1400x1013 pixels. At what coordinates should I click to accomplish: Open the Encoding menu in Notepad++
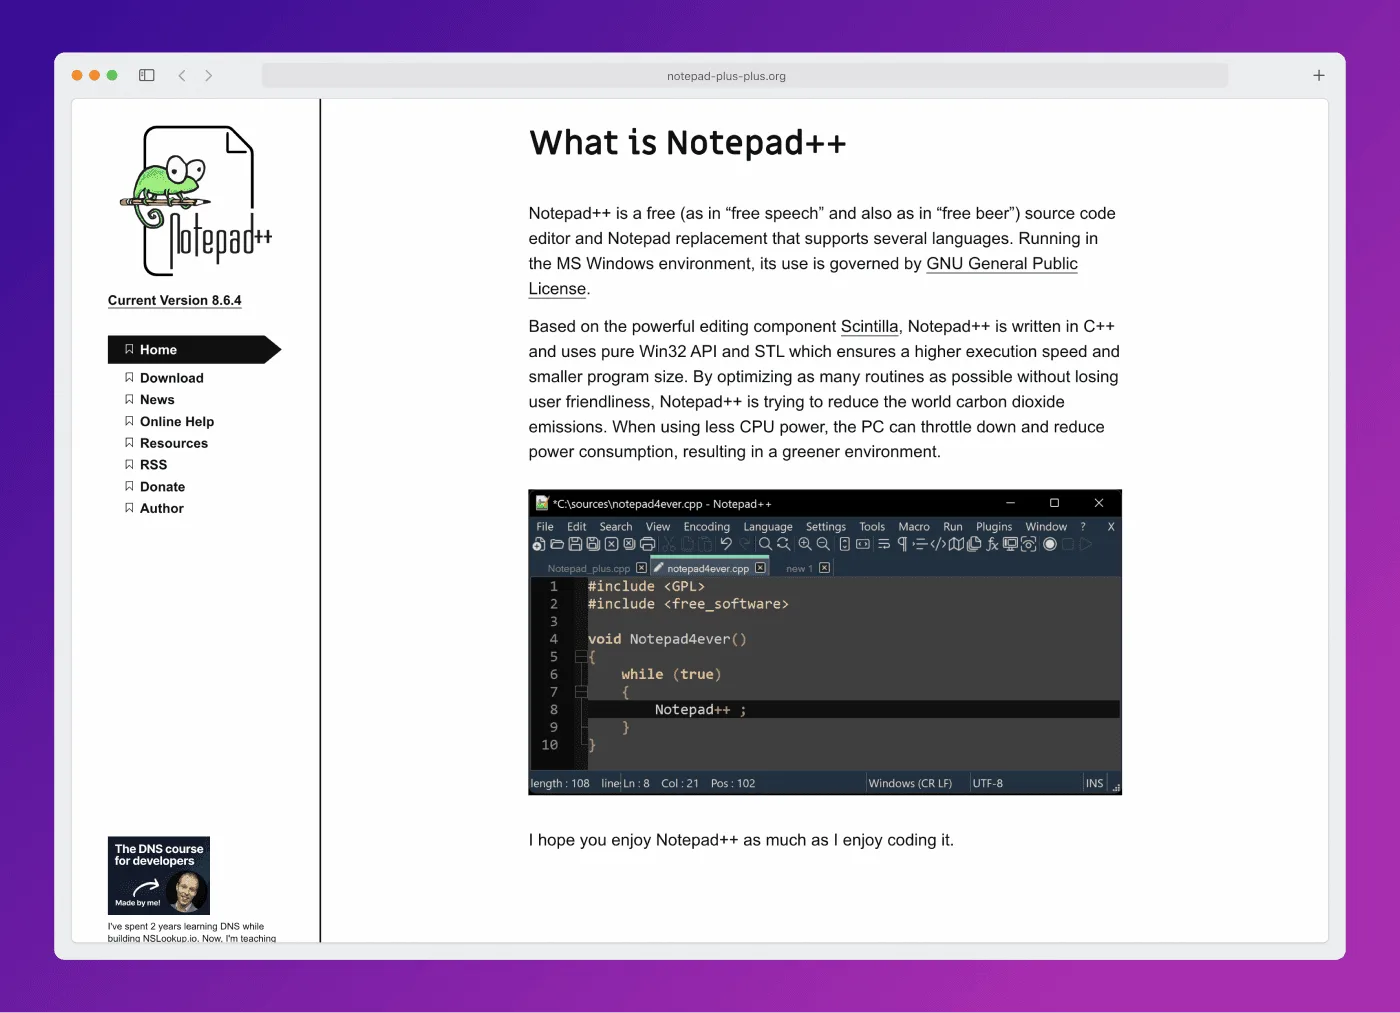pyautogui.click(x=707, y=526)
